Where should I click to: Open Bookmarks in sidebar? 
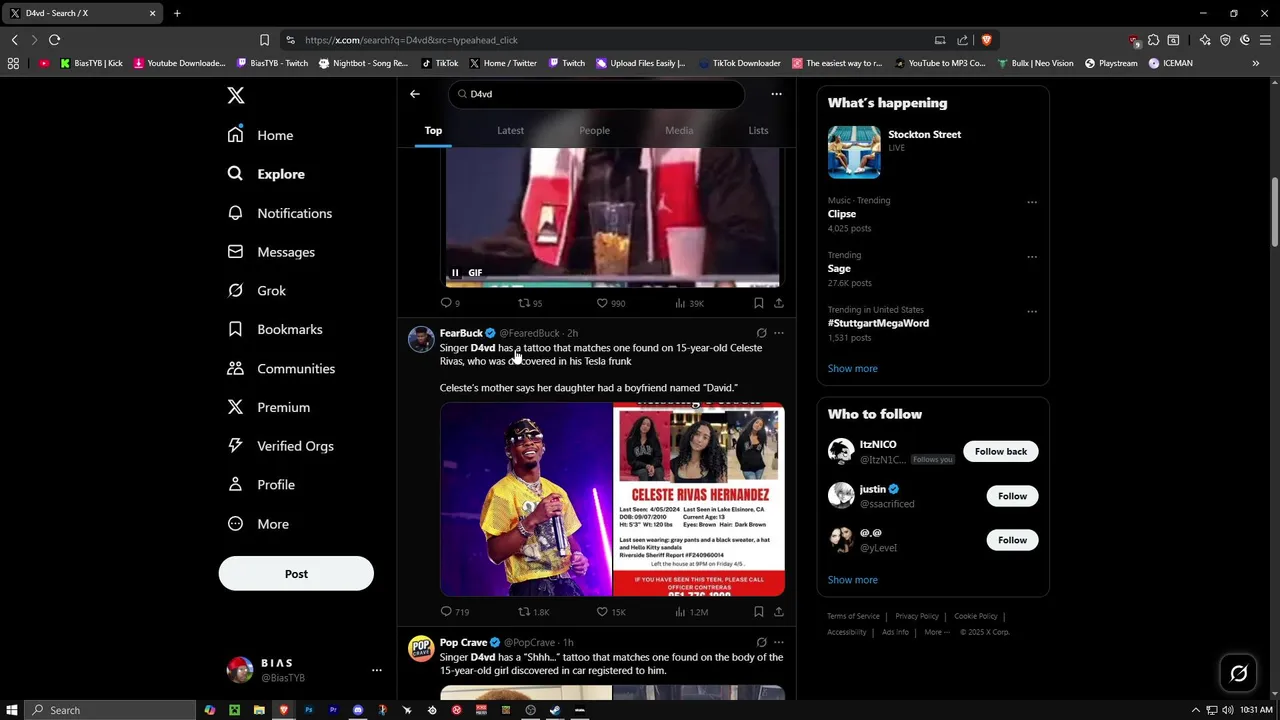[275, 329]
